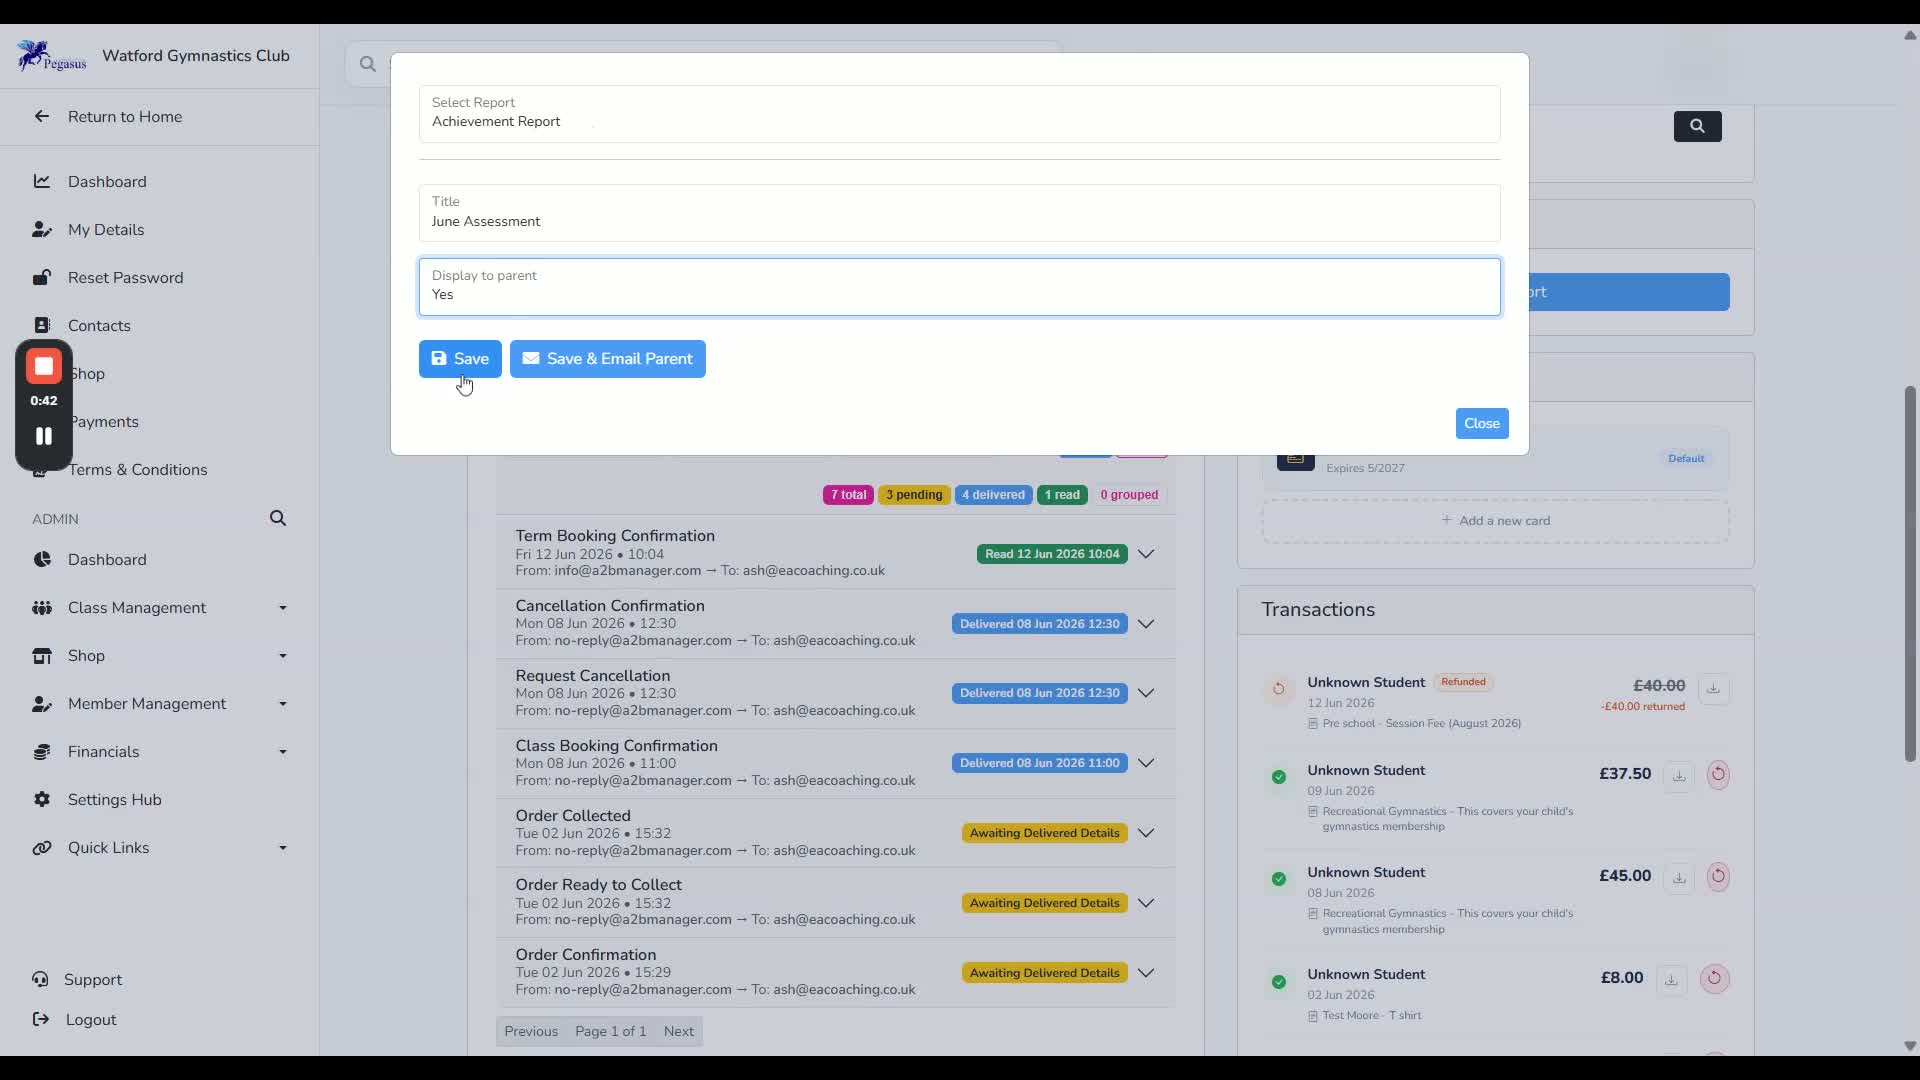Image resolution: width=1920 pixels, height=1080 pixels.
Task: Click the Refunded tag on Unknown Student
Action: click(x=1463, y=683)
